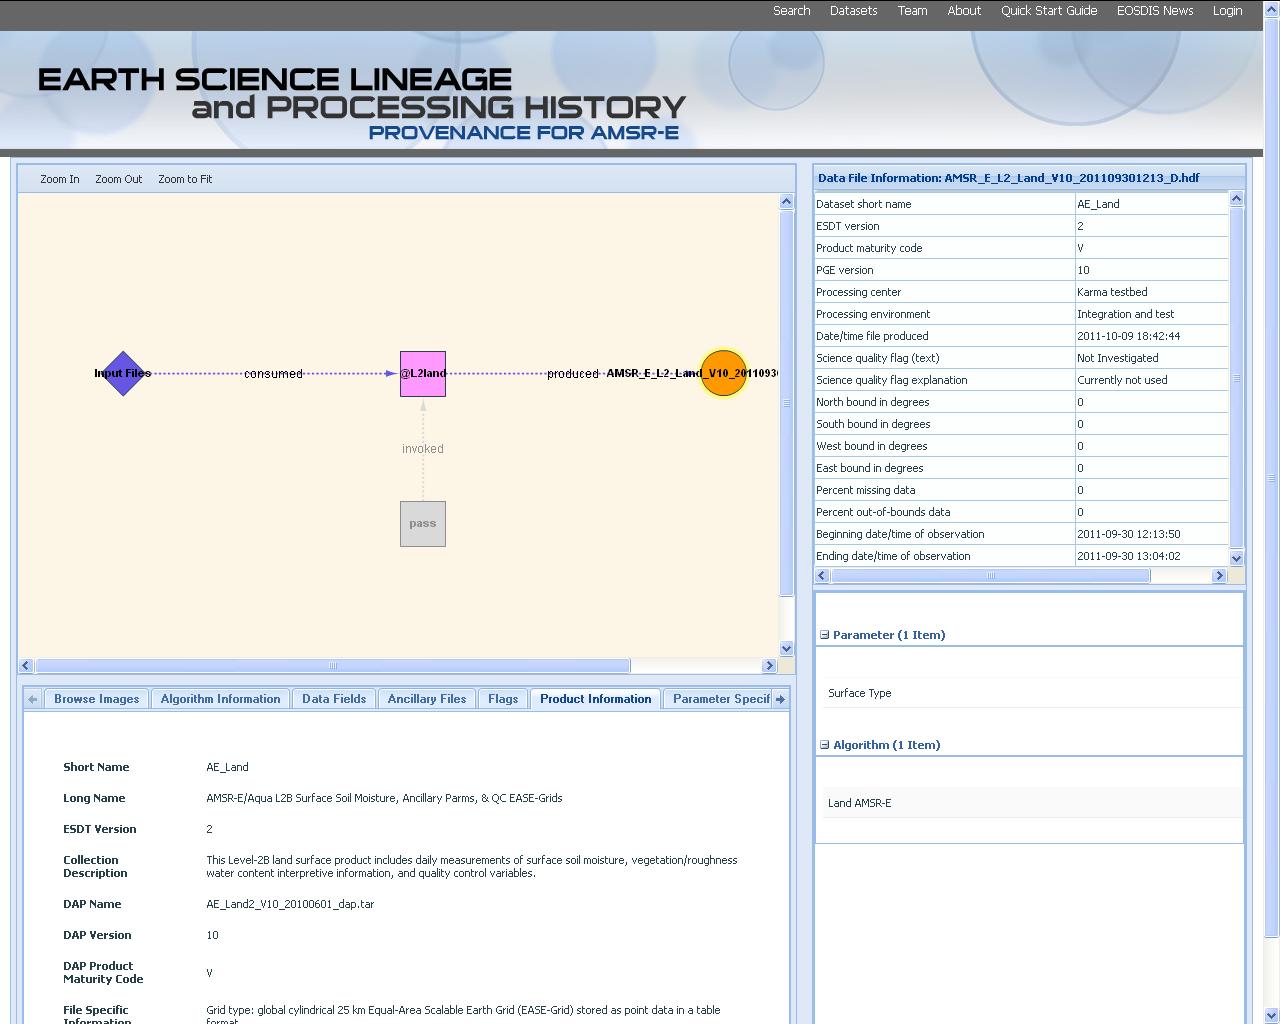Image resolution: width=1280 pixels, height=1024 pixels.
Task: Click graph vertical scrollbar down arrow
Action: click(x=786, y=648)
